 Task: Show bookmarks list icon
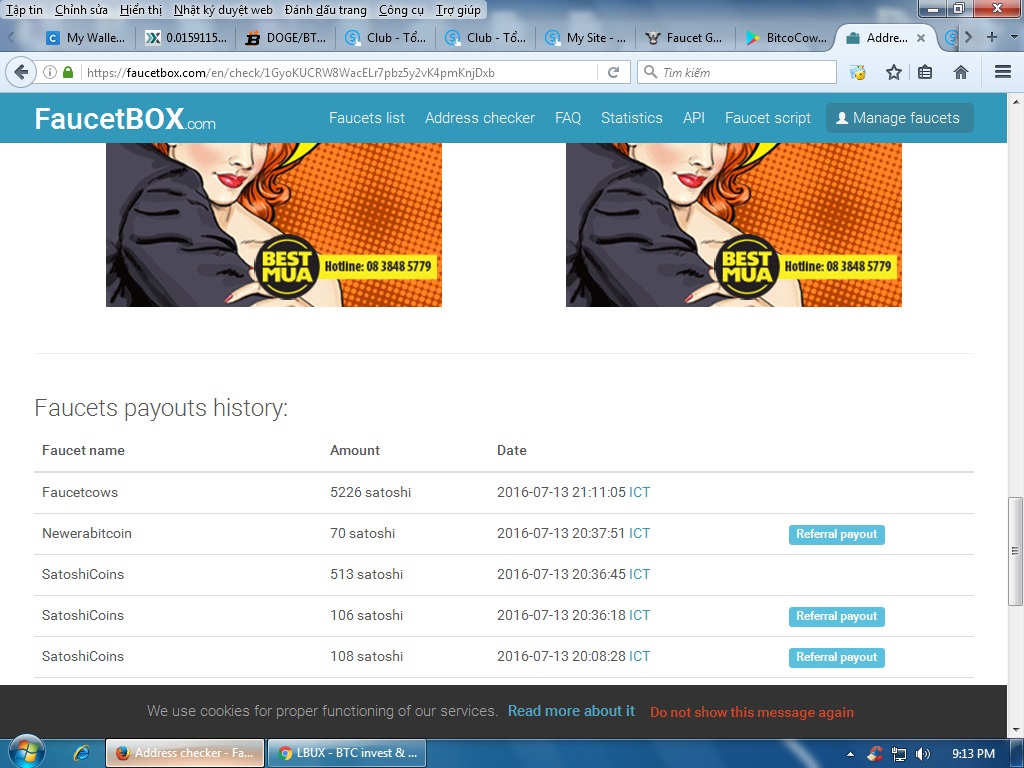[925, 72]
